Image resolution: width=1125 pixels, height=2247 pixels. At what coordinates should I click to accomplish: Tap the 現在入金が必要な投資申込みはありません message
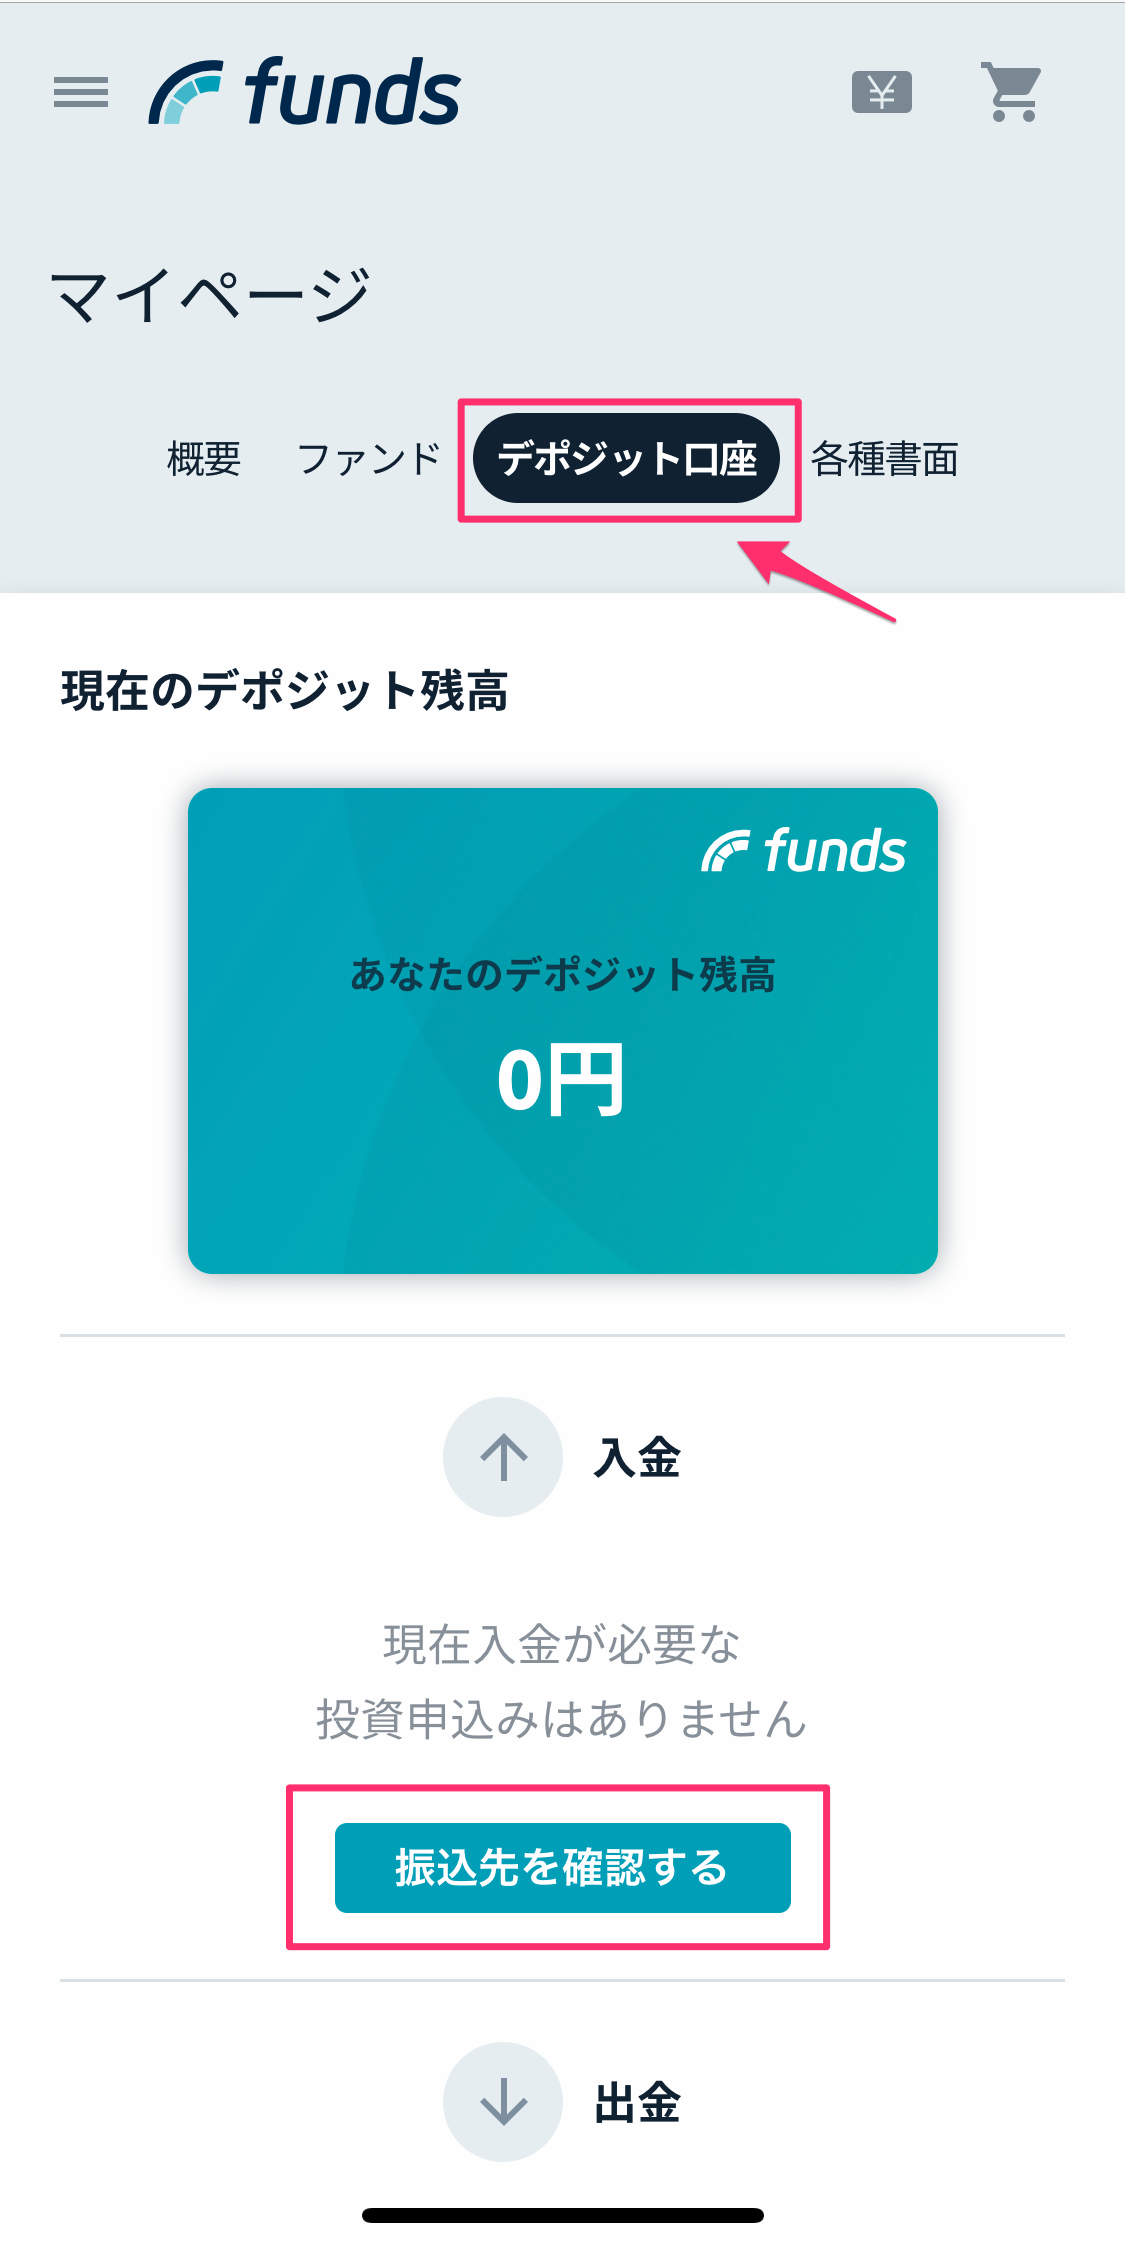[561, 1682]
